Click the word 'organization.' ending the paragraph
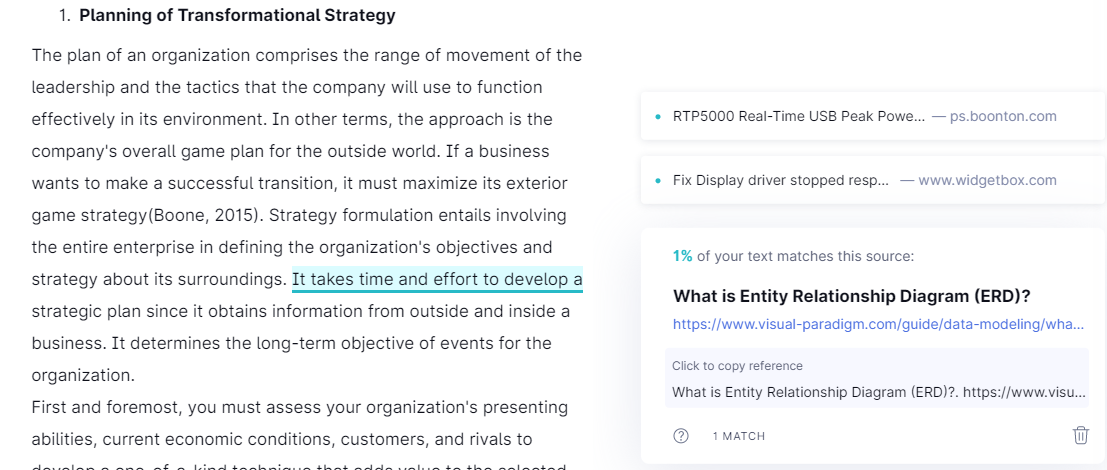 pyautogui.click(x=83, y=376)
